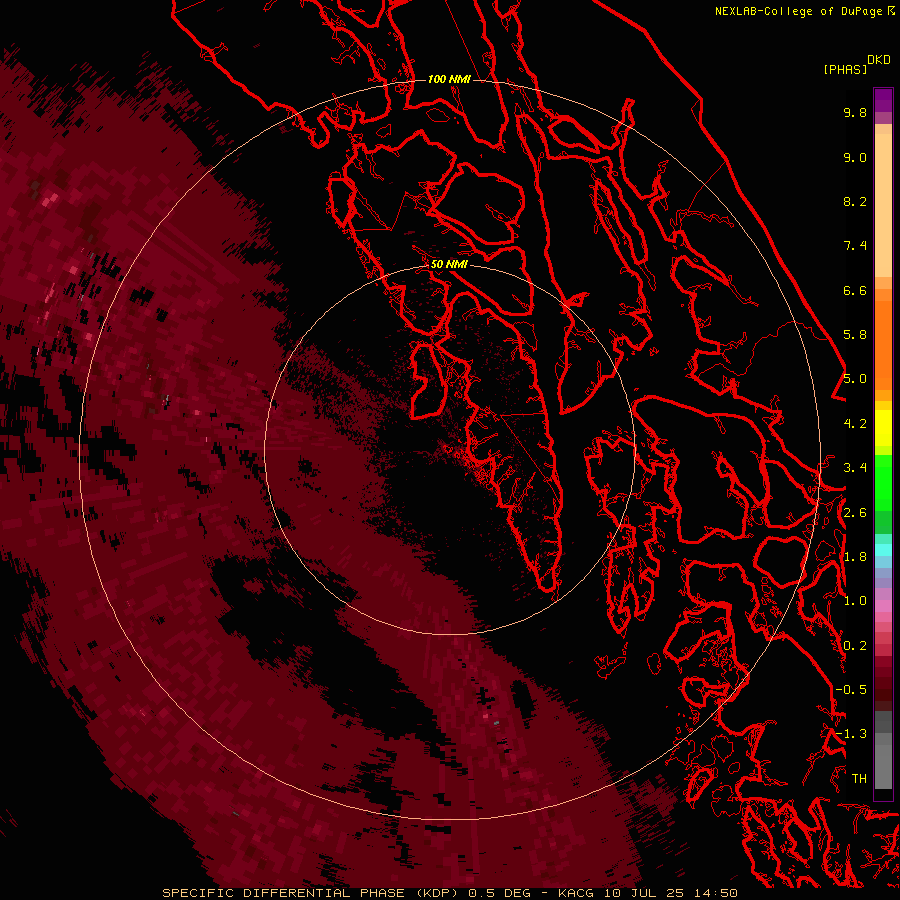The width and height of the screenshot is (900, 900).
Task: Select the 8.2 scale value
Action: coord(855,201)
